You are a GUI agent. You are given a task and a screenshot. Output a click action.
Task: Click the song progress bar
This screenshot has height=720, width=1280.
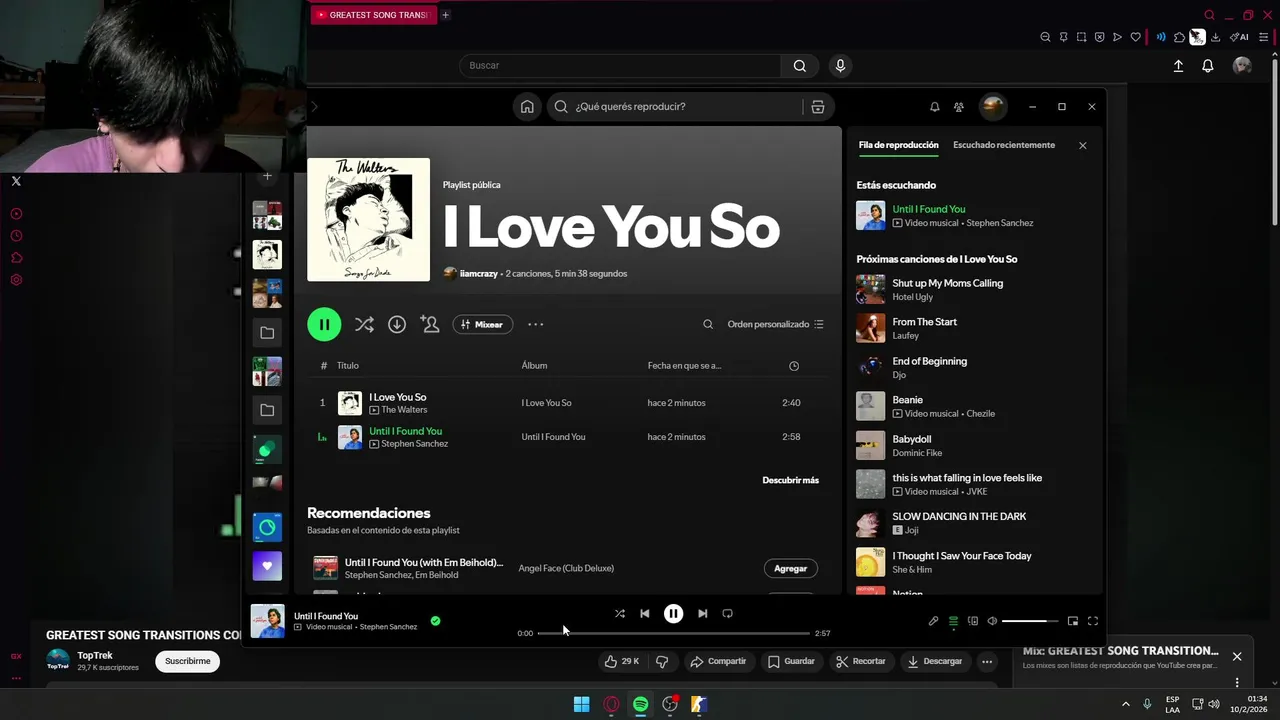tap(673, 633)
